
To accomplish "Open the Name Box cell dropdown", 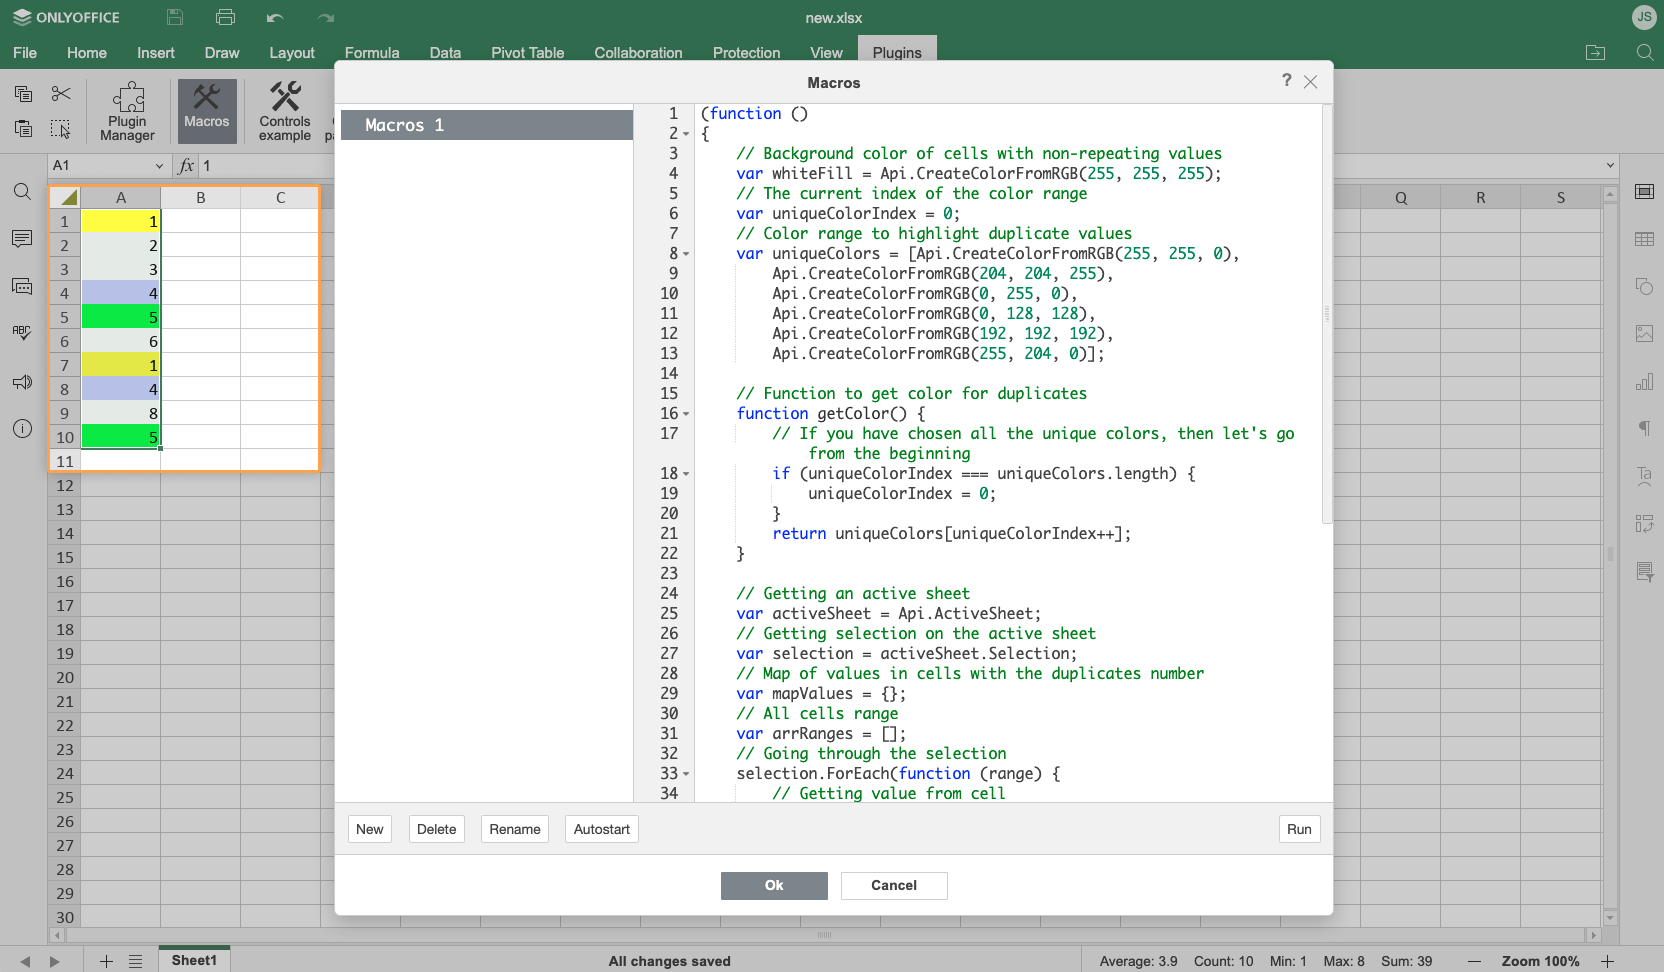I will tap(159, 166).
